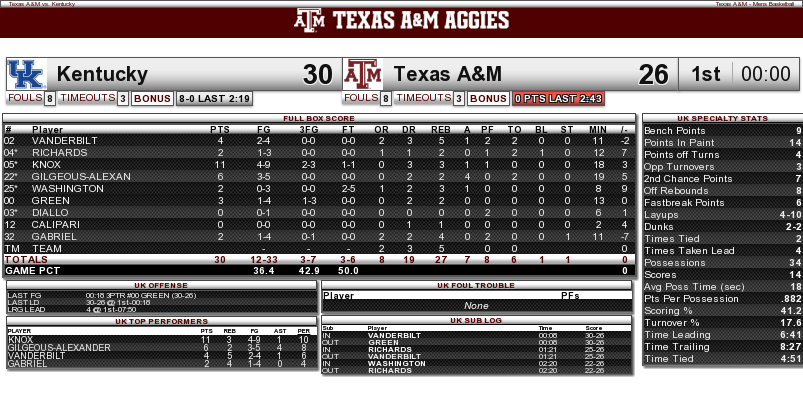This screenshot has width=803, height=396.
Task: Select the Points In Paint stat row
Action: point(722,142)
